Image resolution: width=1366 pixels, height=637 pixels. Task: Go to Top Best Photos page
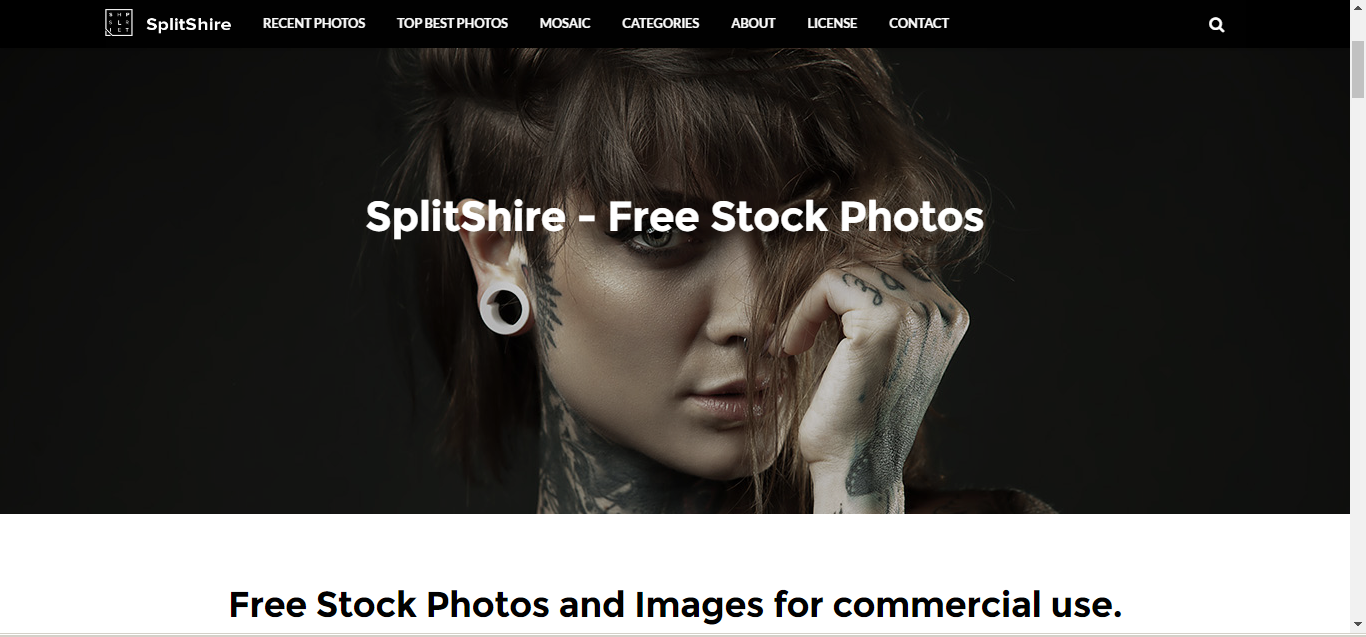pyautogui.click(x=452, y=23)
